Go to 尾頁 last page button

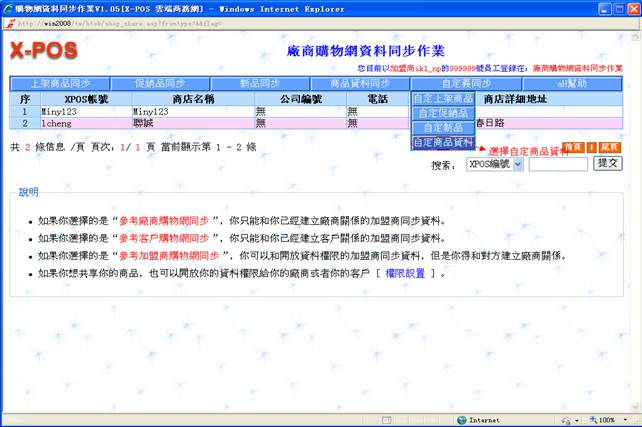point(609,147)
